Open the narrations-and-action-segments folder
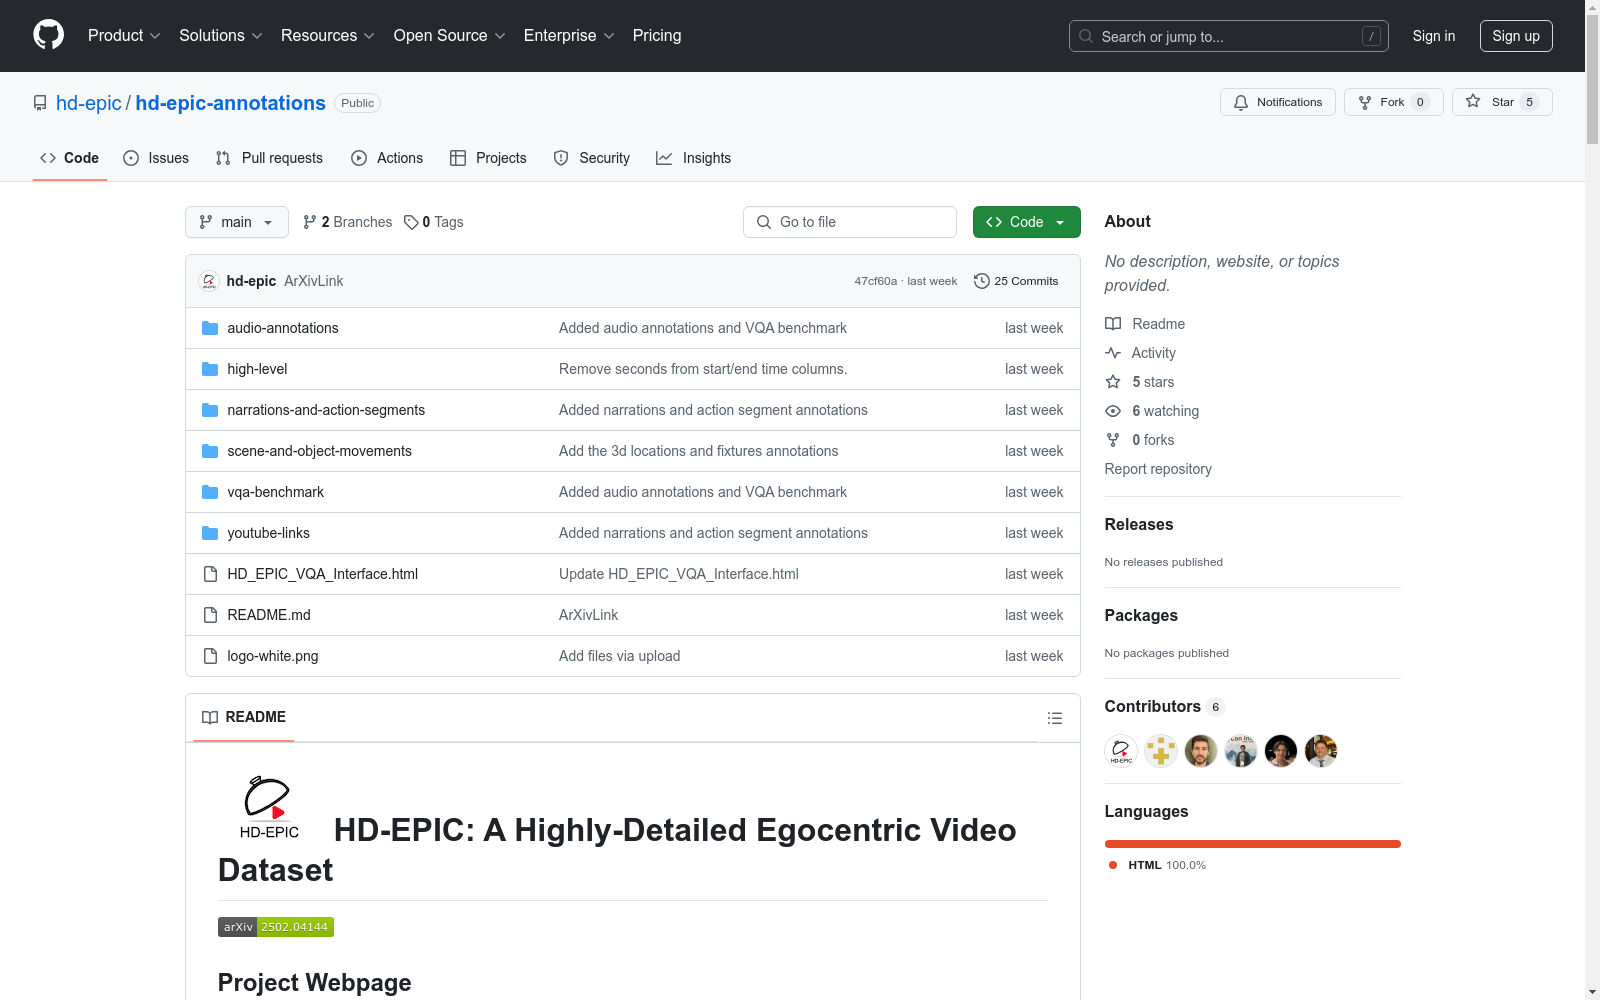 (326, 410)
